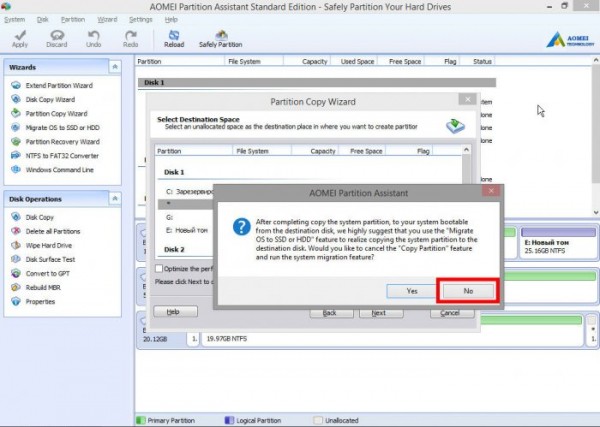Click Back button in Partition Copy Wizard
Image resolution: width=600 pixels, height=427 pixels.
point(331,313)
